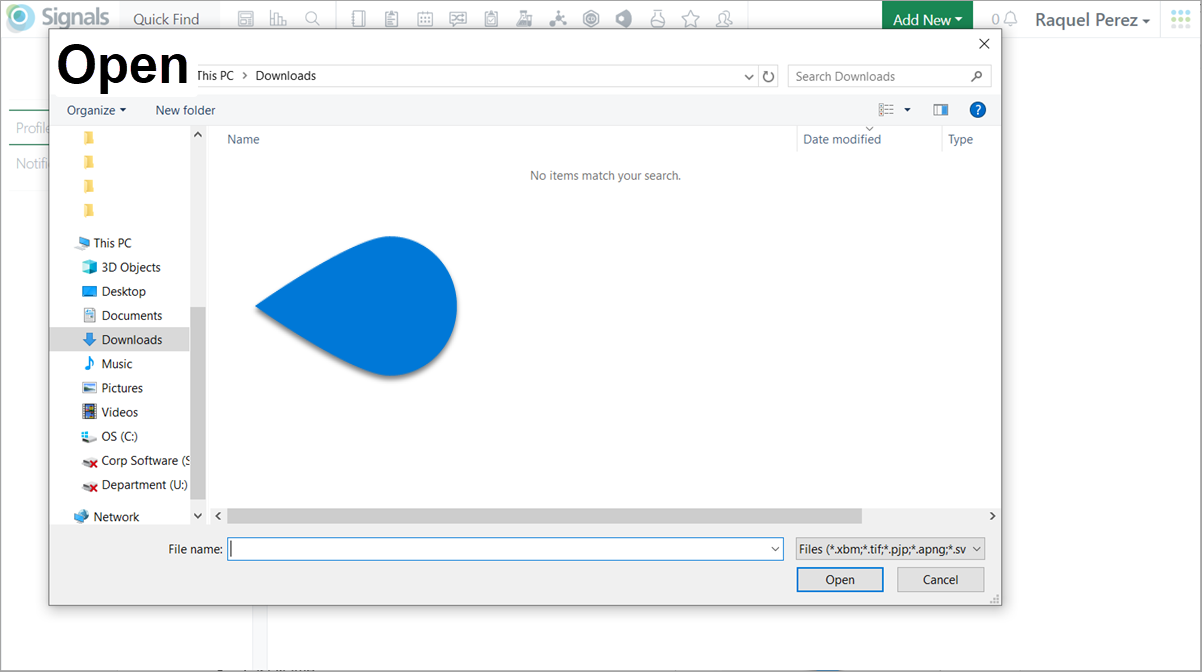Click the navigation pane scroll-down arrow
This screenshot has height=672, width=1202.
197,516
